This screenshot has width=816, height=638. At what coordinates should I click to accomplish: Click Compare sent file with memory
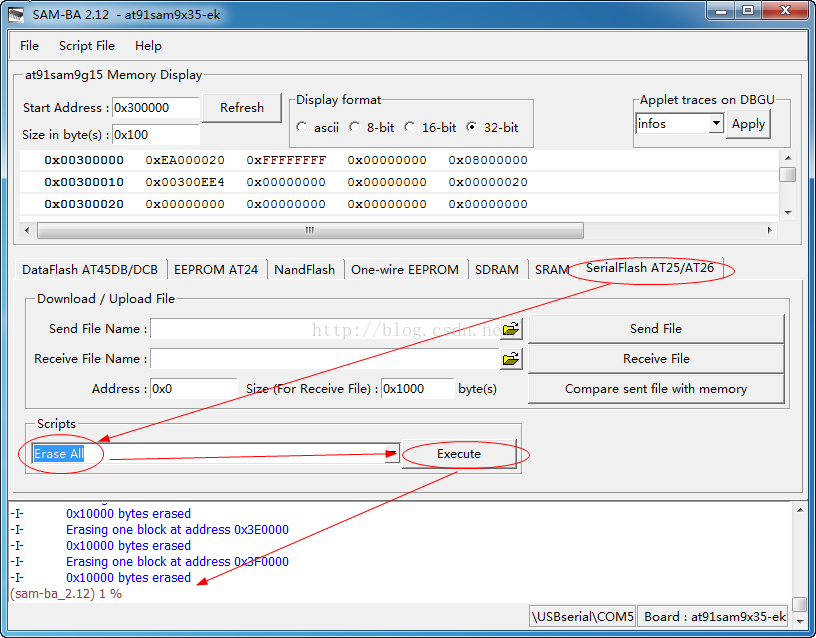tap(656, 389)
